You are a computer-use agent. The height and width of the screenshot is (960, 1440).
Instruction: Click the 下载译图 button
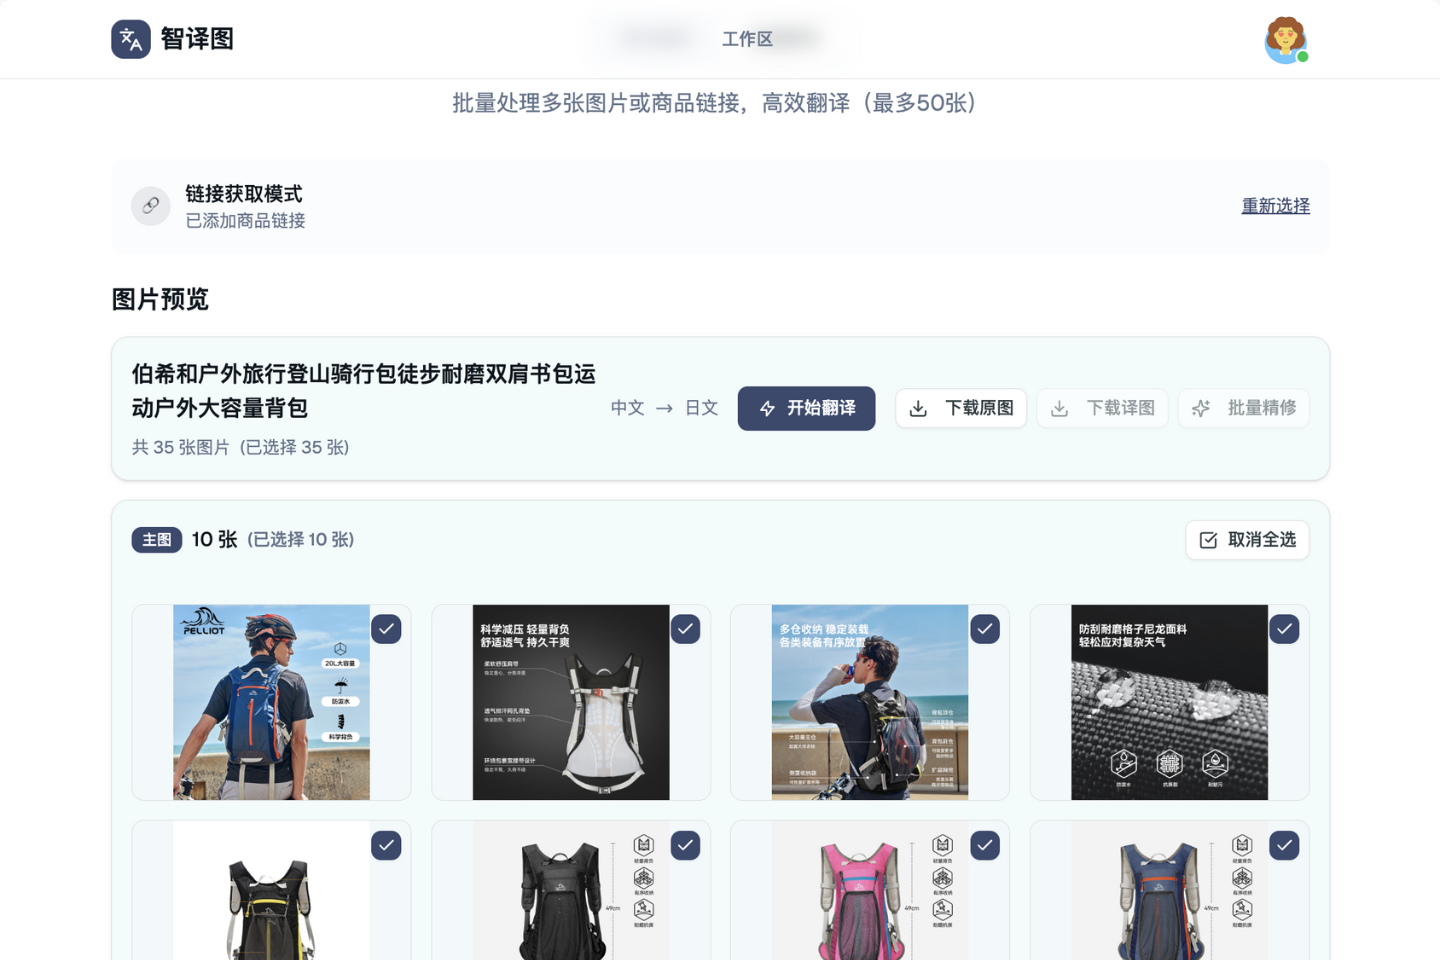coord(1102,408)
